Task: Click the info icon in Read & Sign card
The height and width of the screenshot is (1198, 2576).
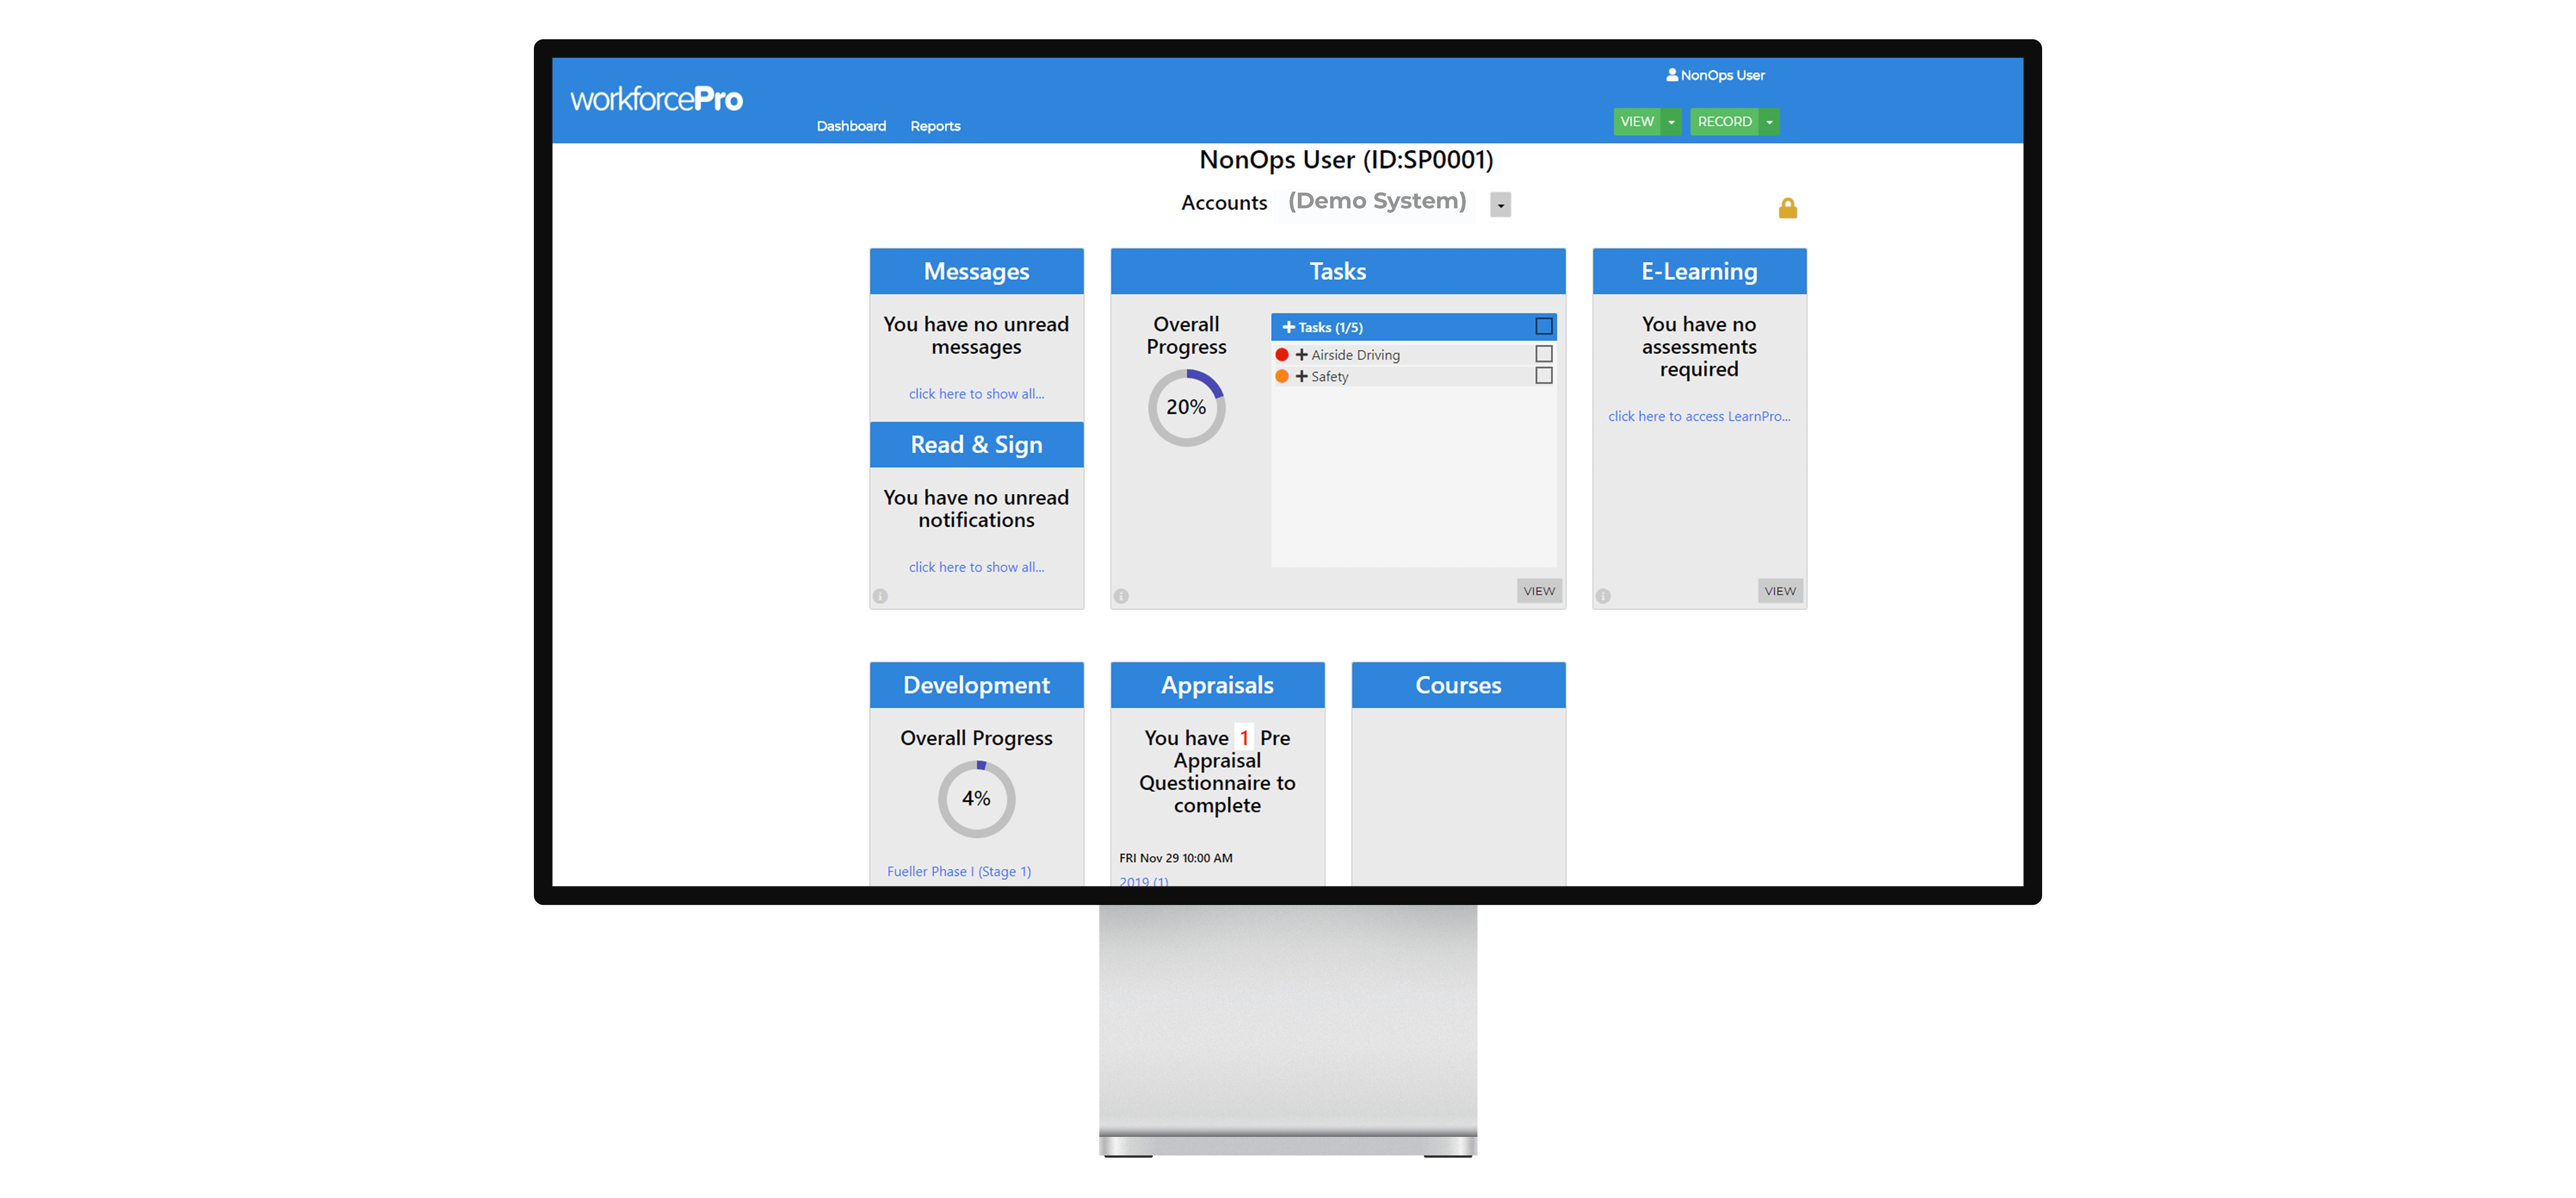Action: [880, 596]
